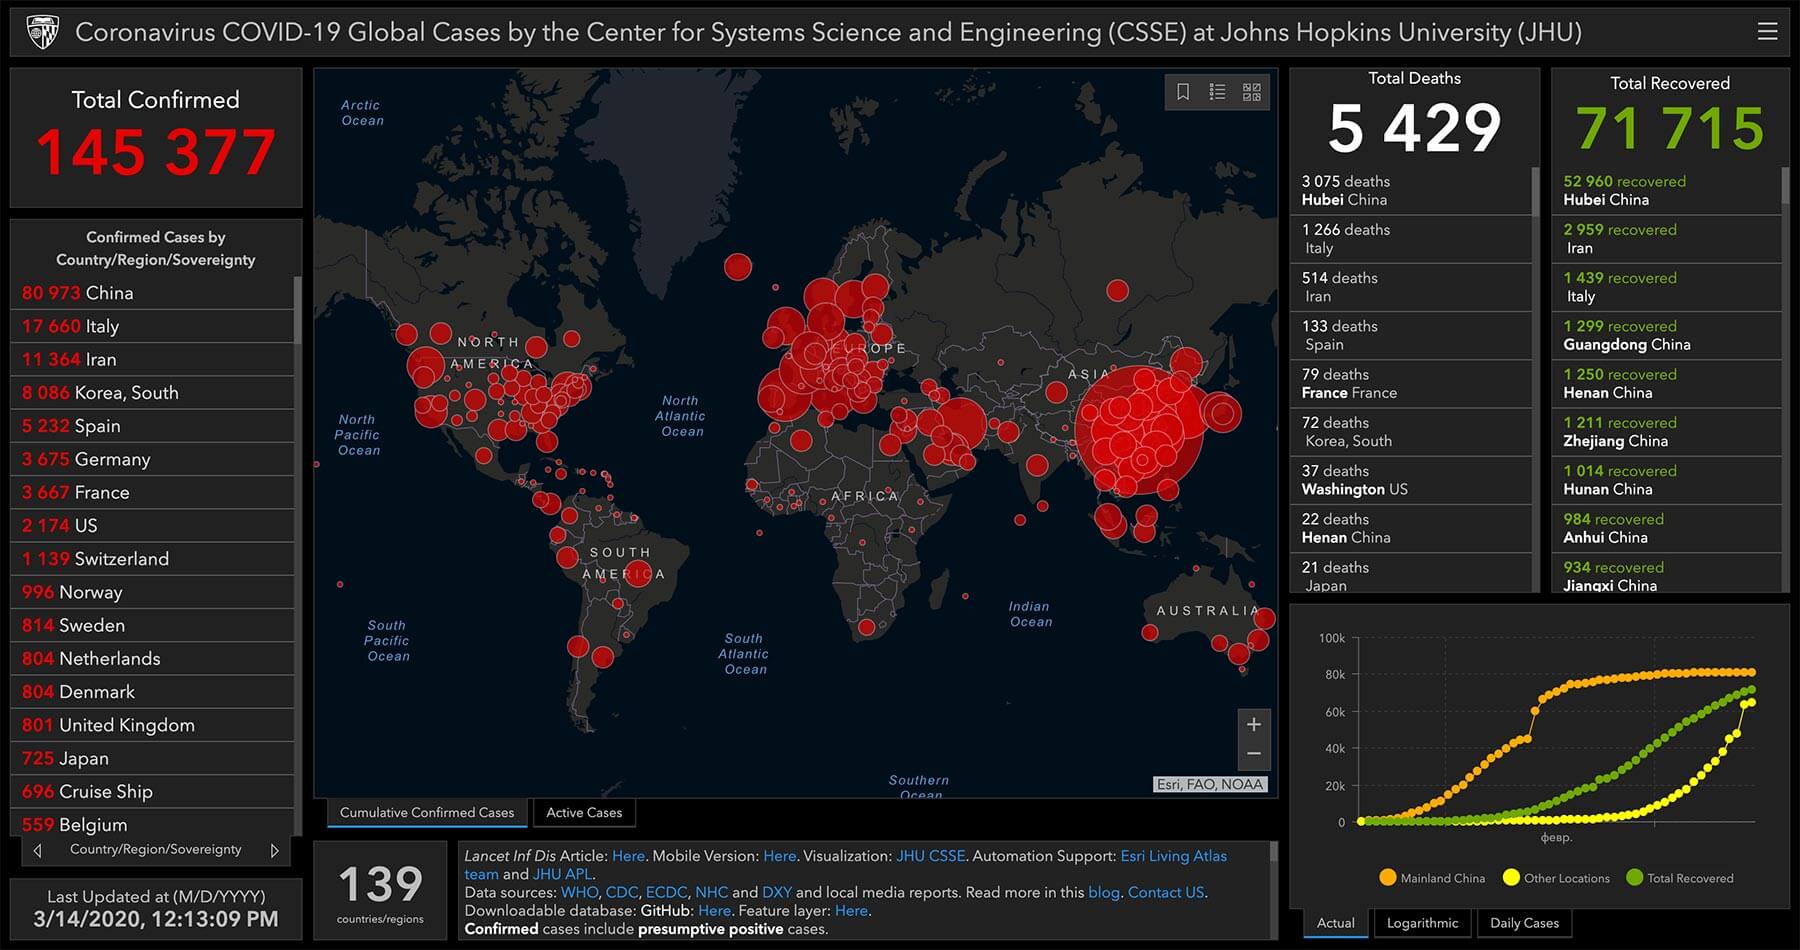Switch to Cumulative Confirmed Cases tab

427,813
